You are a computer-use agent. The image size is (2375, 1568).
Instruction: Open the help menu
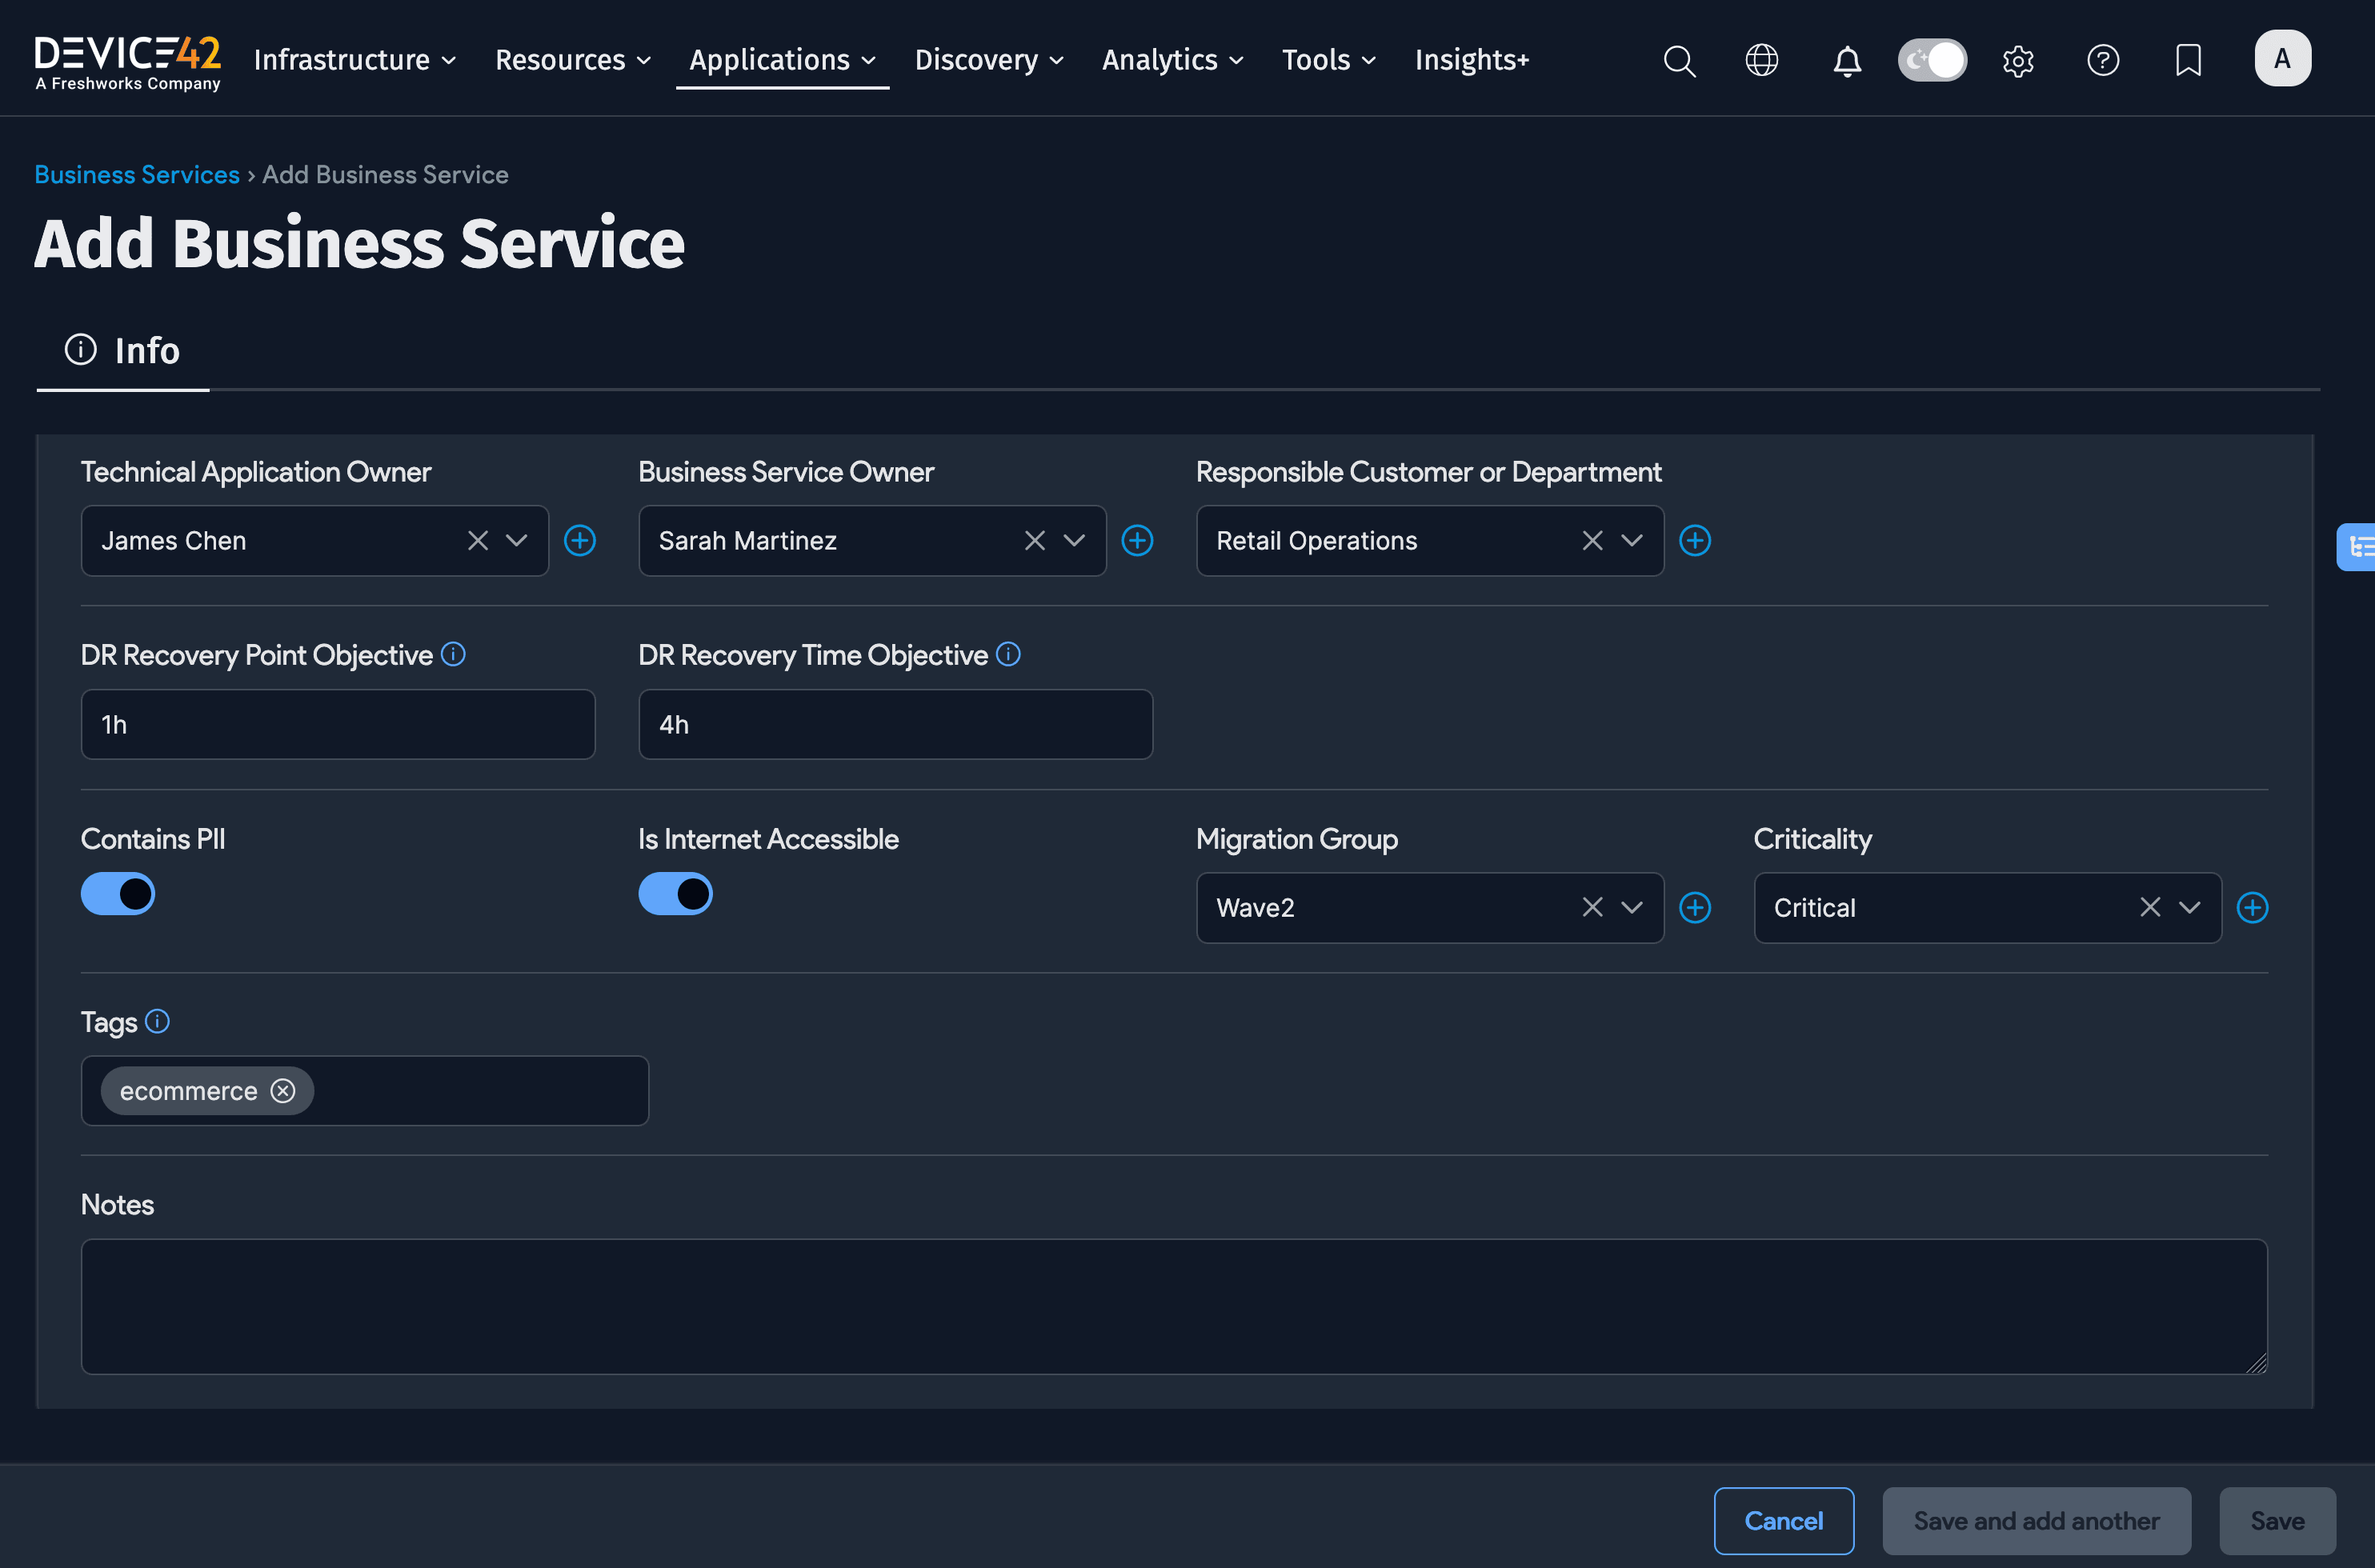(x=2103, y=60)
